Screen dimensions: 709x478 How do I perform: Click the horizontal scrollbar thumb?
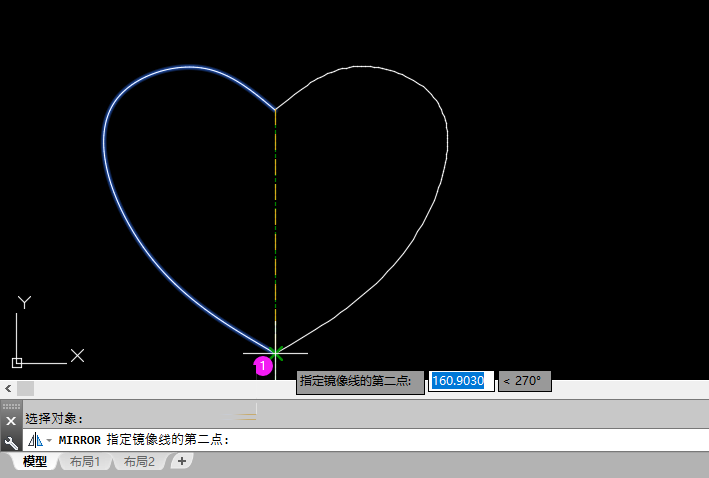[x=26, y=388]
